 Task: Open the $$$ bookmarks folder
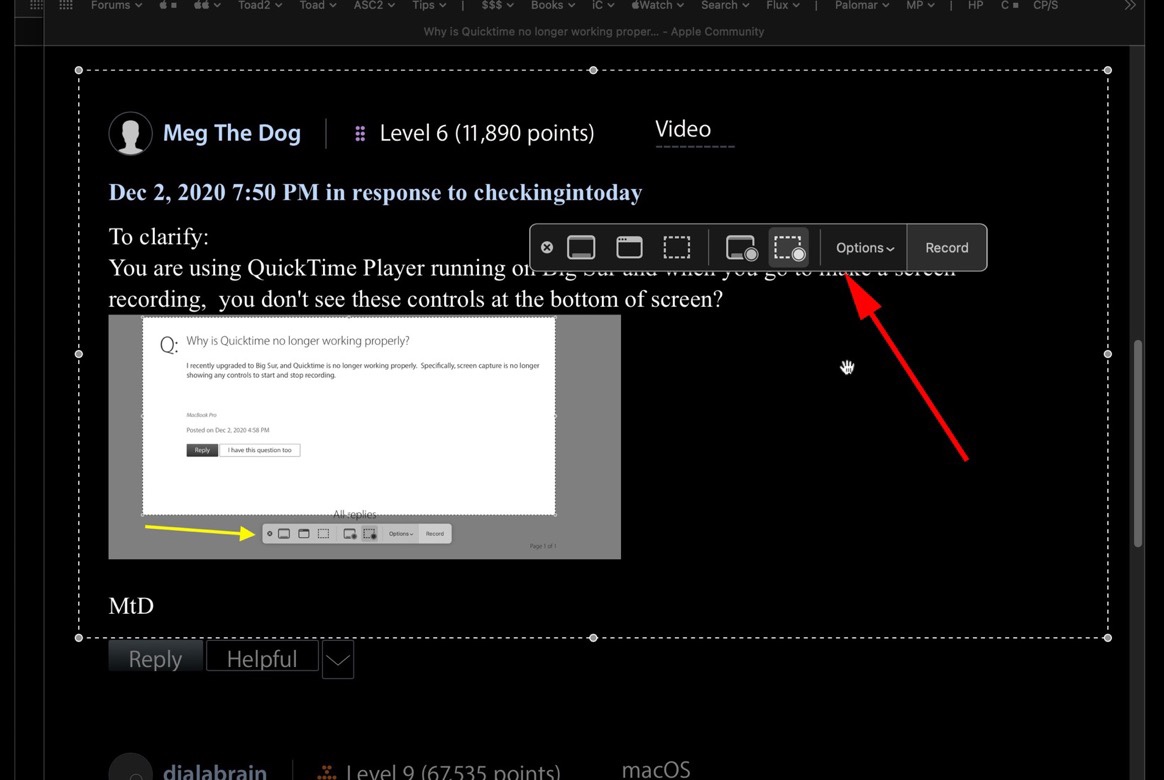(x=497, y=5)
